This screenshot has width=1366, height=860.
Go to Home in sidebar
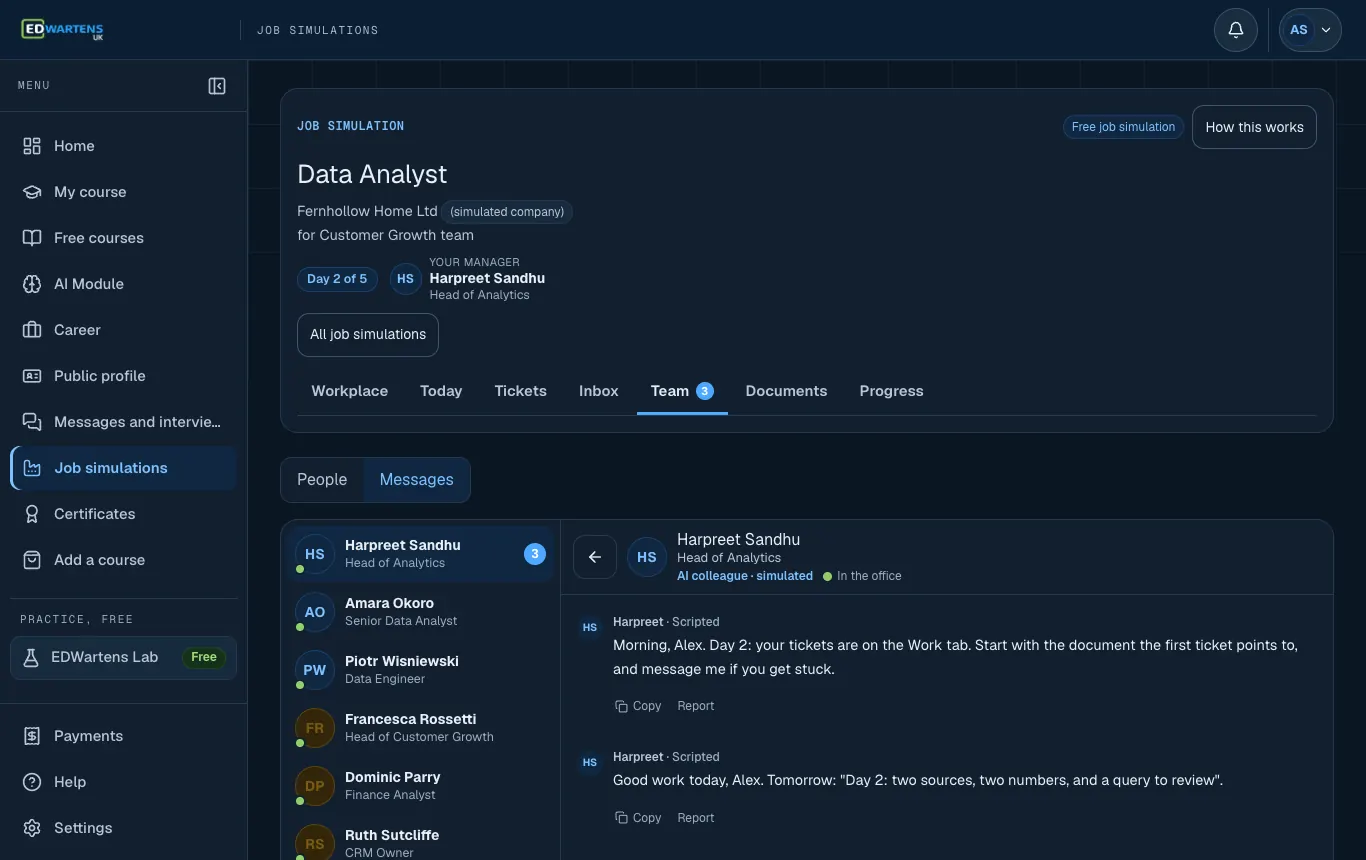click(x=124, y=146)
